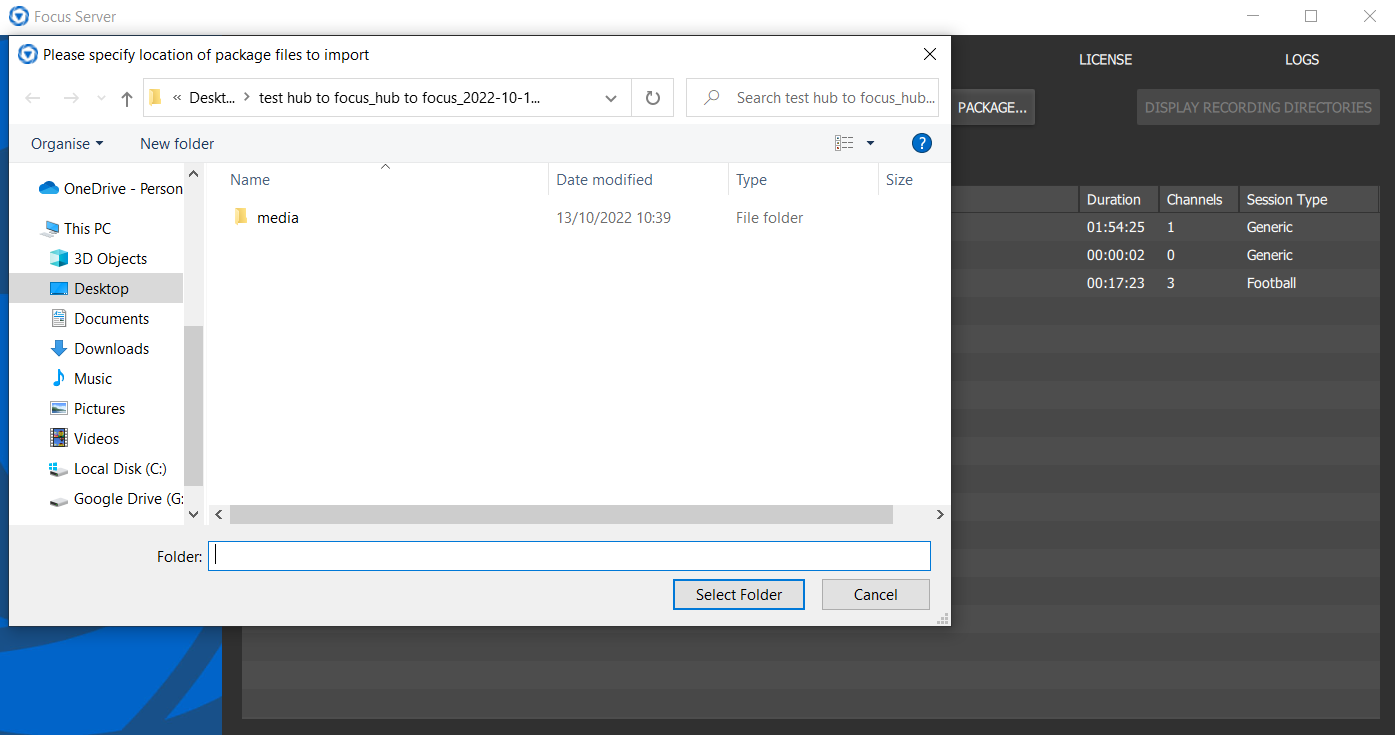Screen dimensions: 1395x735
Task: Click the search box in dialog
Action: point(812,98)
